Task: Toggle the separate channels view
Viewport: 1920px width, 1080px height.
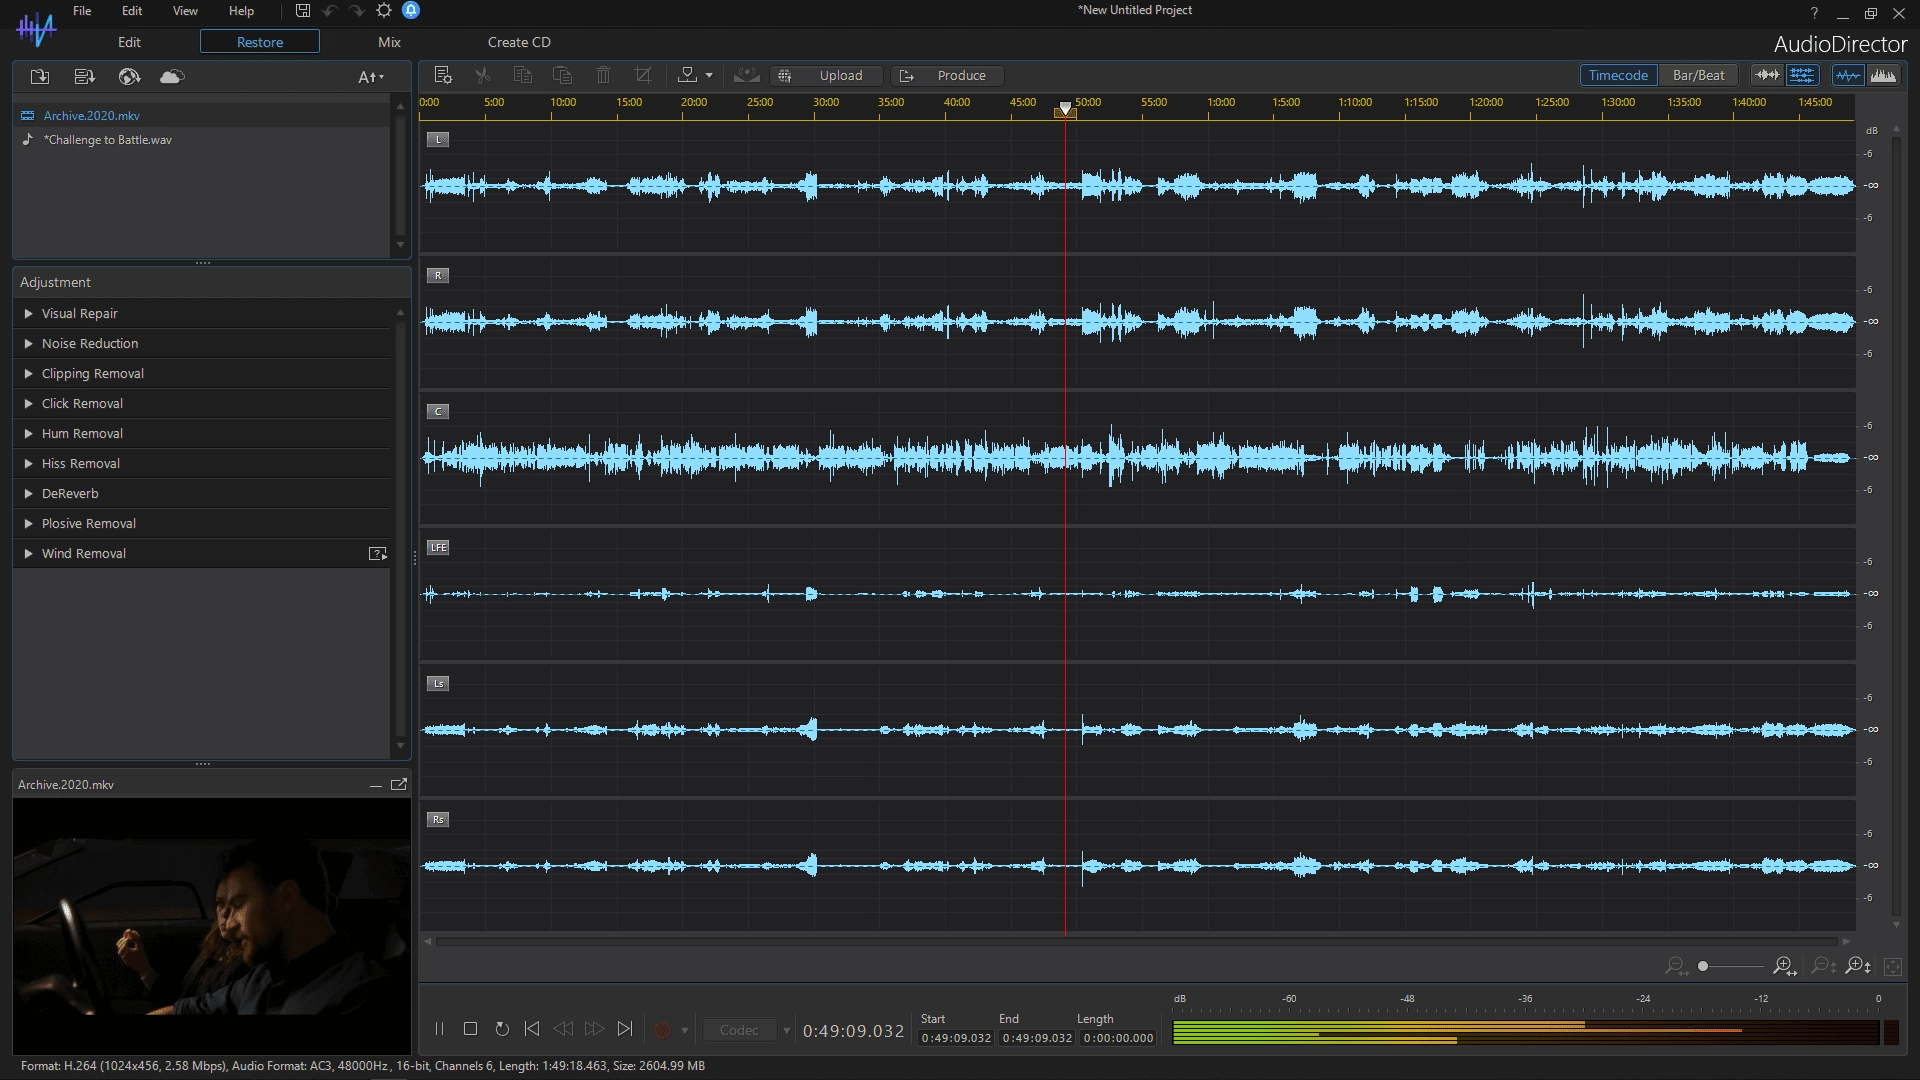Action: tap(1802, 76)
